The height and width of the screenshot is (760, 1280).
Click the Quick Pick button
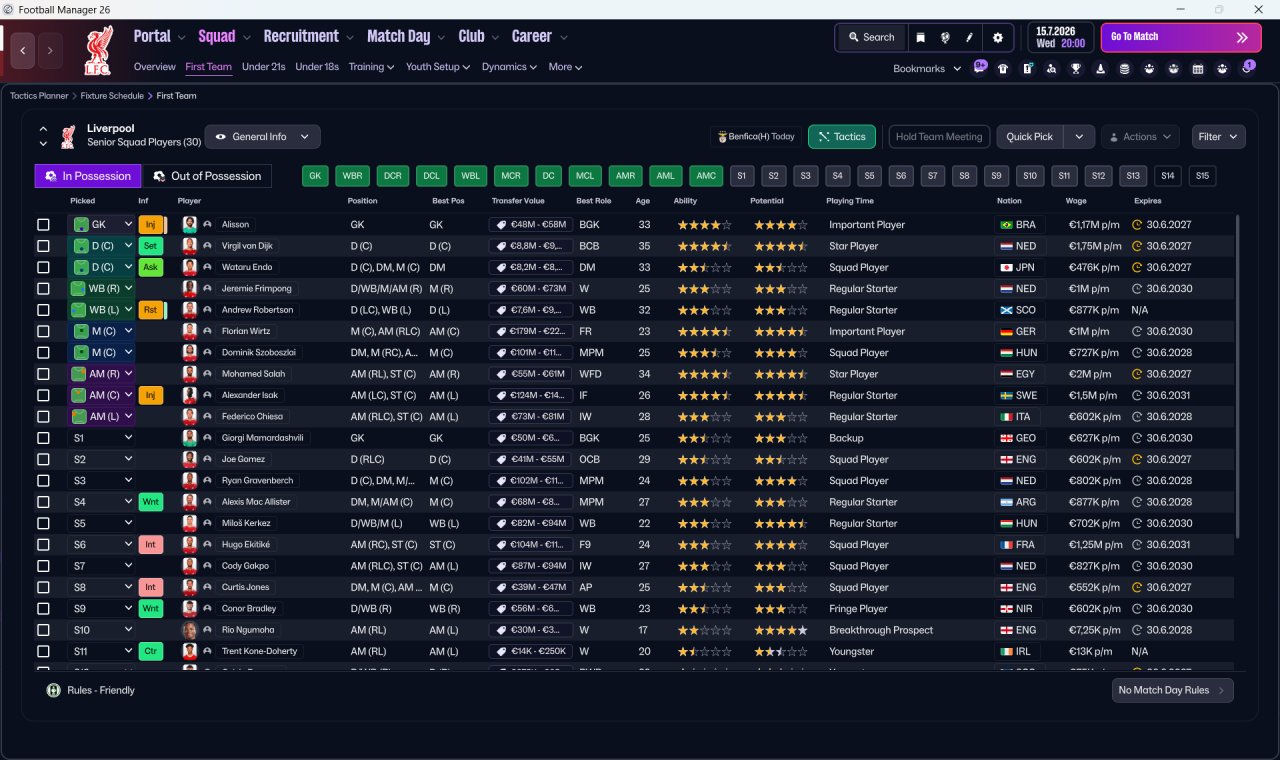tap(1030, 137)
